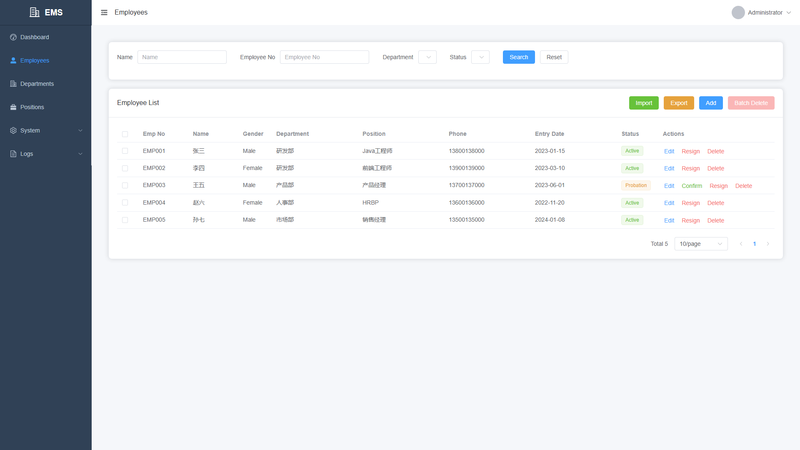Image resolution: width=800 pixels, height=450 pixels.
Task: Click the Reset button
Action: click(554, 57)
